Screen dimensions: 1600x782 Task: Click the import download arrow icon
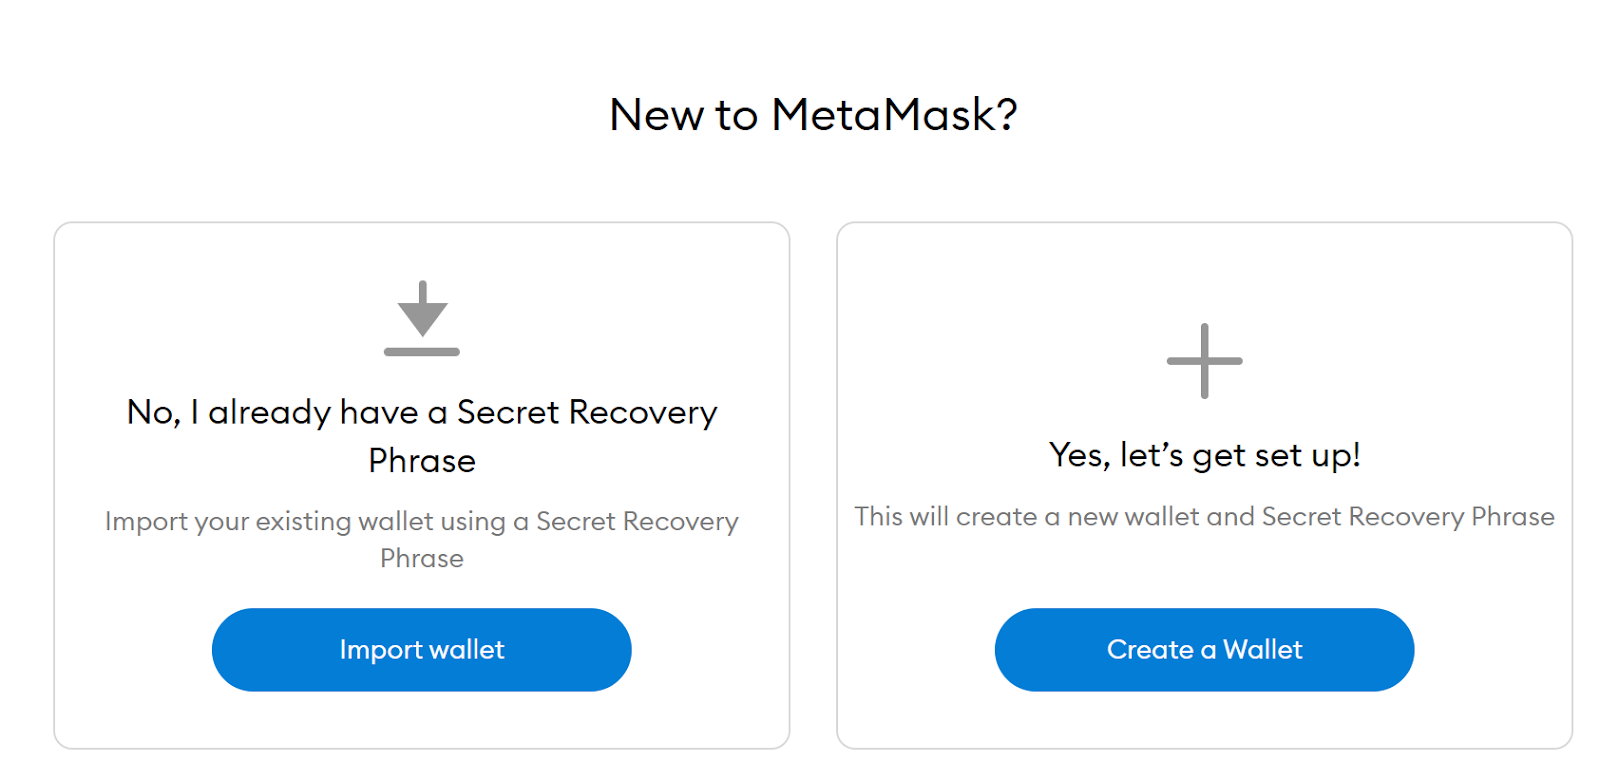422,308
